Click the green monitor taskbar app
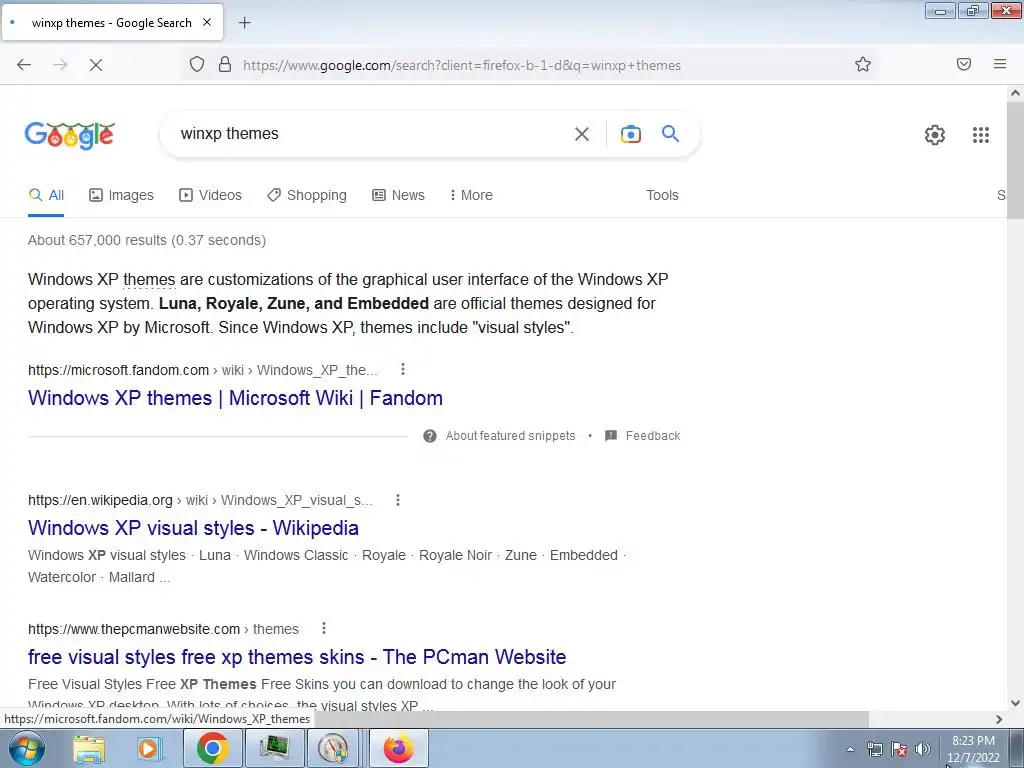This screenshot has width=1024, height=768. [274, 748]
